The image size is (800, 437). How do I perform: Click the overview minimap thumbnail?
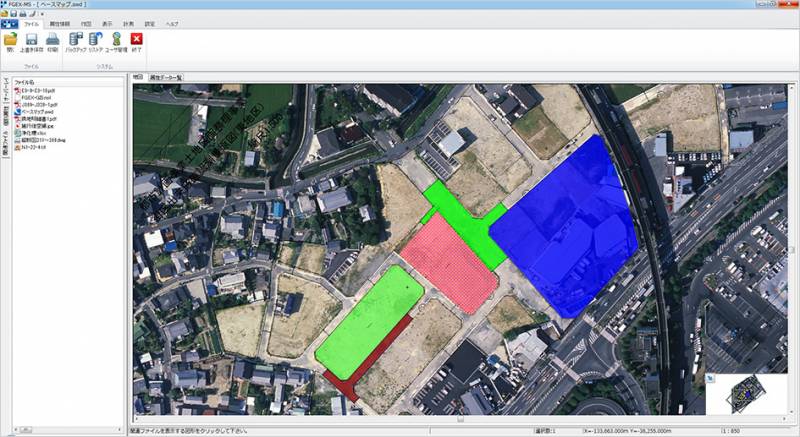744,394
